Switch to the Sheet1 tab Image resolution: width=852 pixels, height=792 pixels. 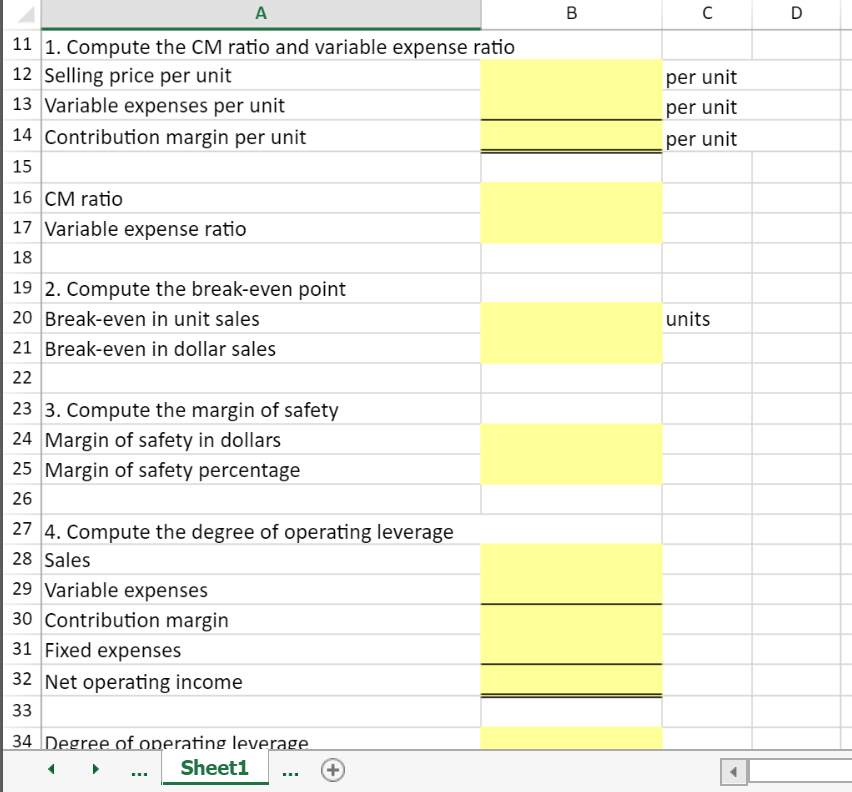pyautogui.click(x=215, y=770)
